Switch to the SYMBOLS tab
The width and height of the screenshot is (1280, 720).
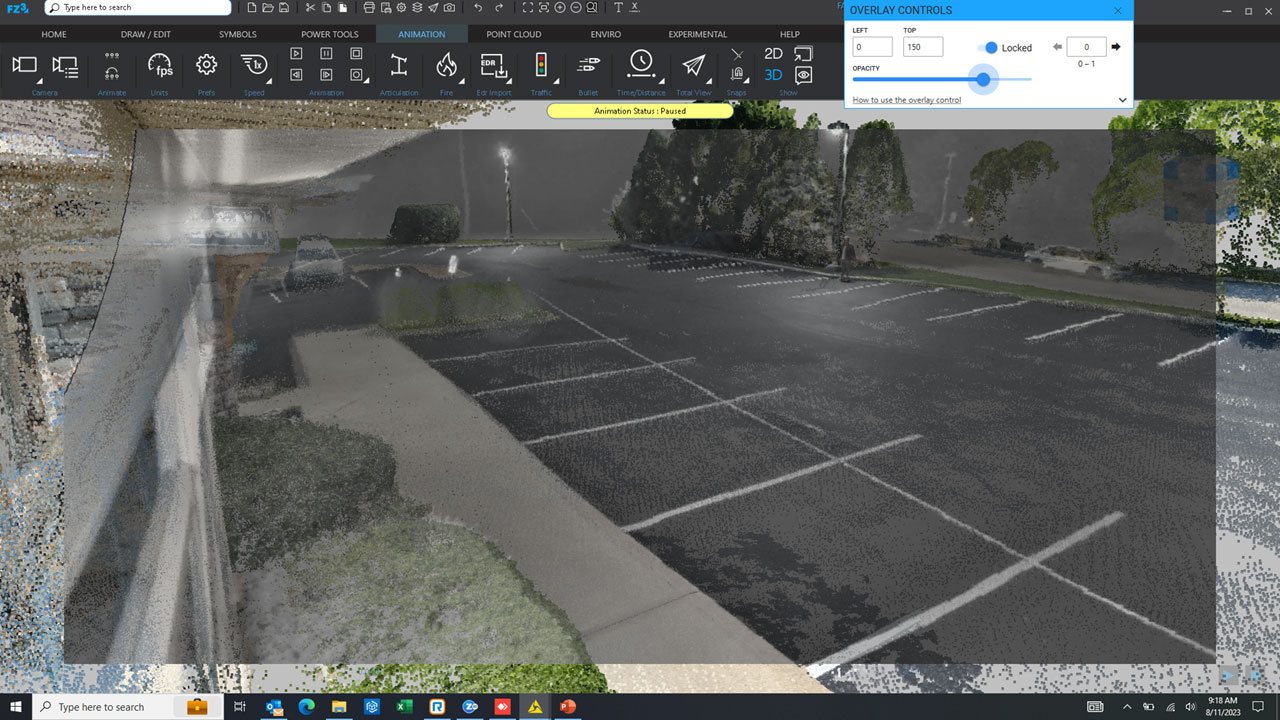238,34
